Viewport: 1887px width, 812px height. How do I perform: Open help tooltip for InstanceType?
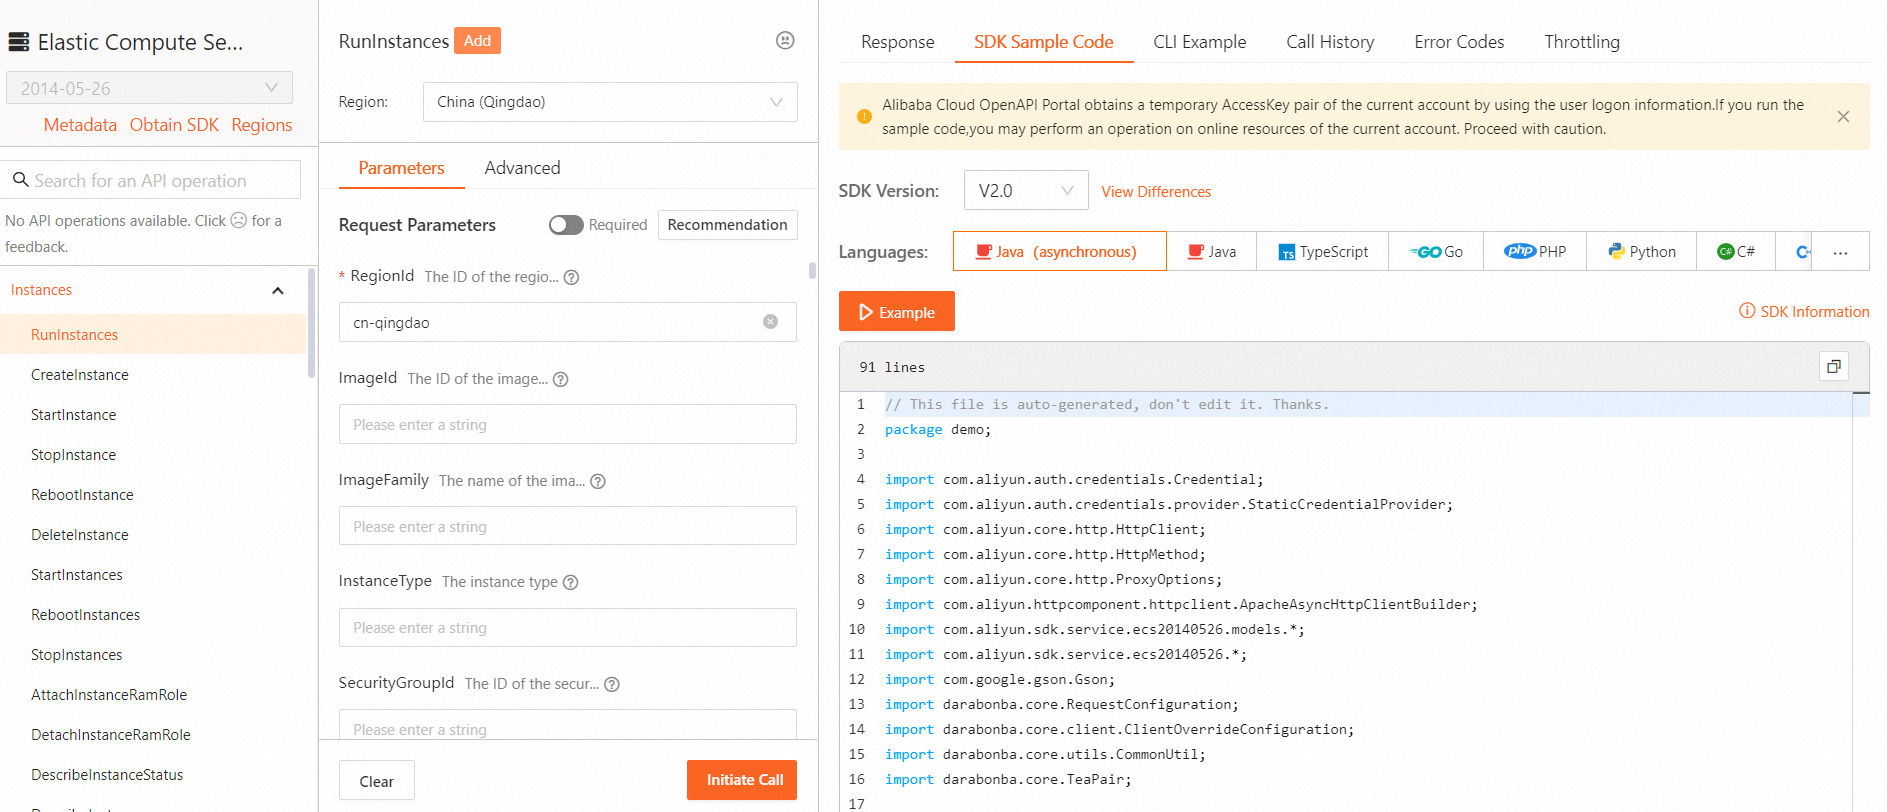pyautogui.click(x=570, y=582)
